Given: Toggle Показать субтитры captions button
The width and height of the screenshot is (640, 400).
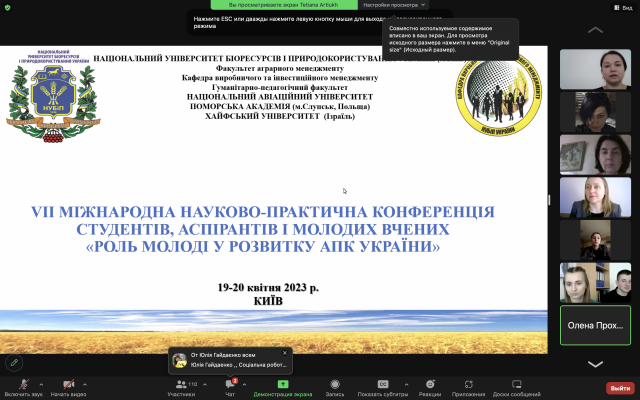Looking at the screenshot, I should tap(382, 388).
